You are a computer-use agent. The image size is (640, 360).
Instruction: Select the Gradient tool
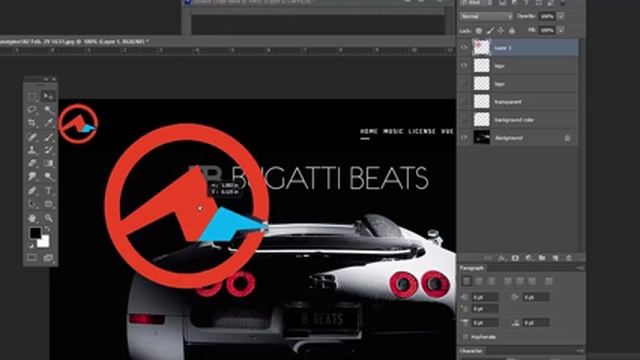coord(48,163)
